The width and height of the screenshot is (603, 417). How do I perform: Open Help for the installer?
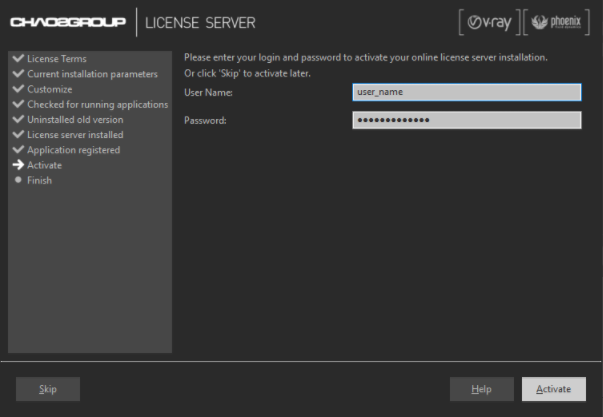coord(481,389)
